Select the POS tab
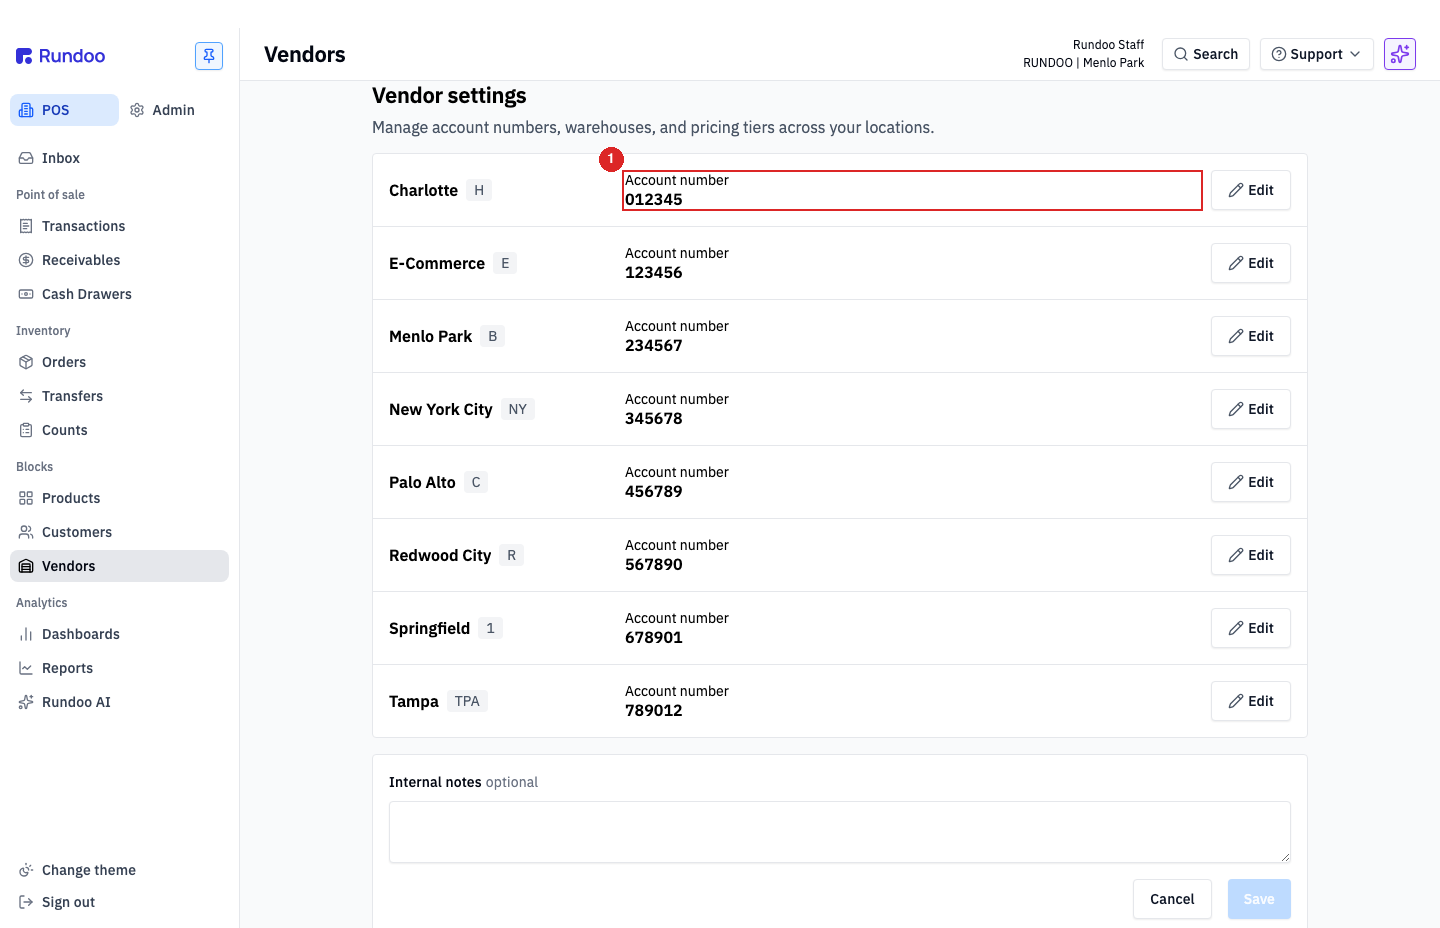 pyautogui.click(x=64, y=110)
